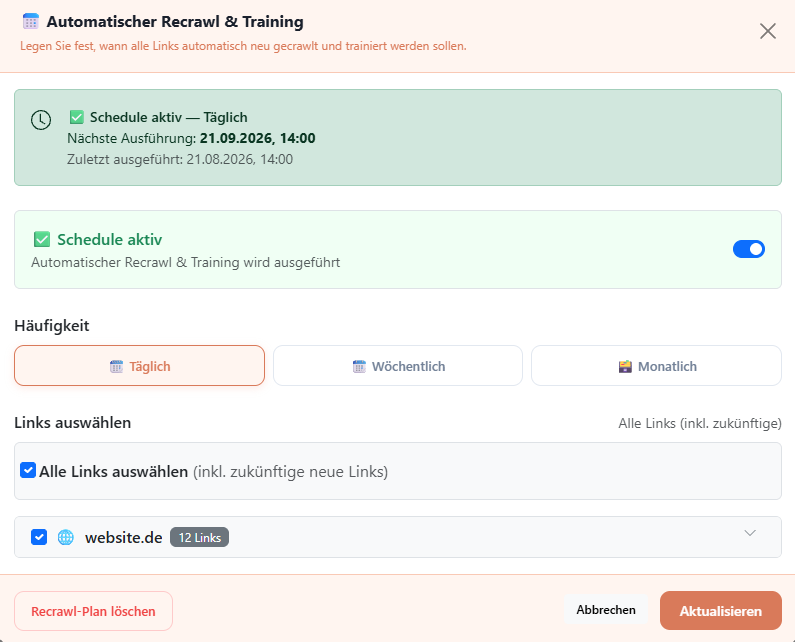
Task: Click the calendar icon in the Täglich button
Action: [x=117, y=366]
